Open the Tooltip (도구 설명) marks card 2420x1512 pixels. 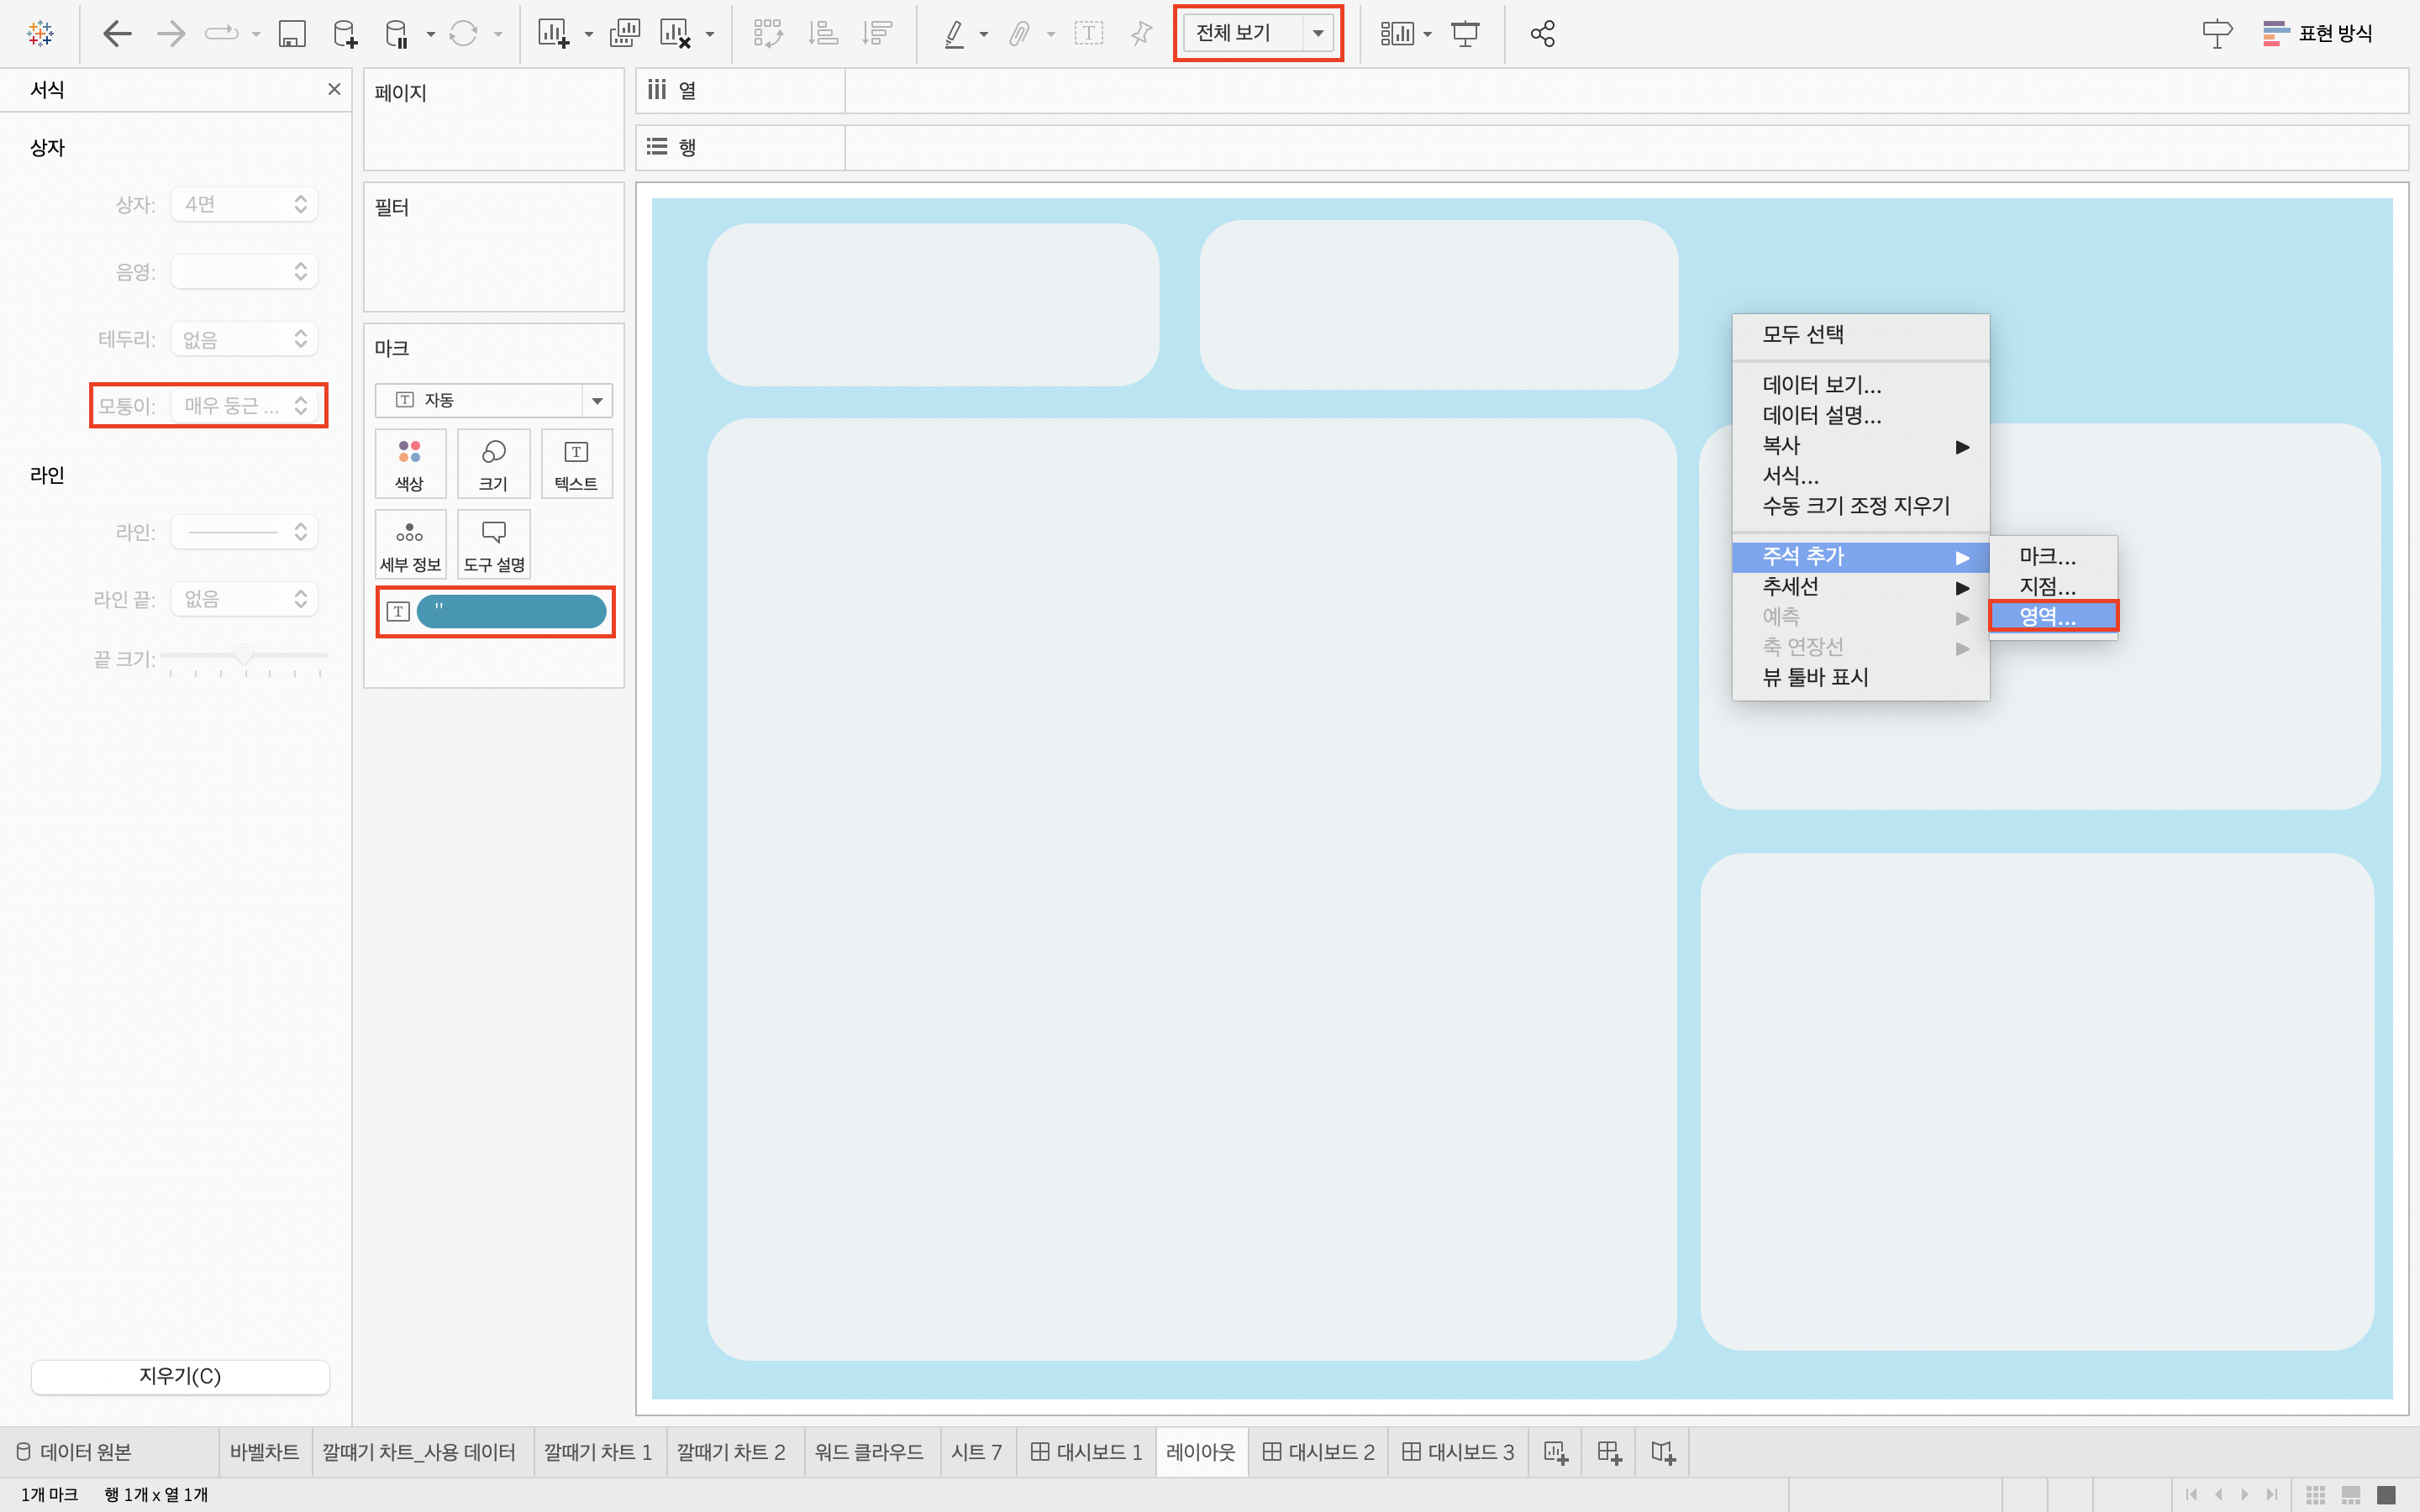click(x=494, y=545)
